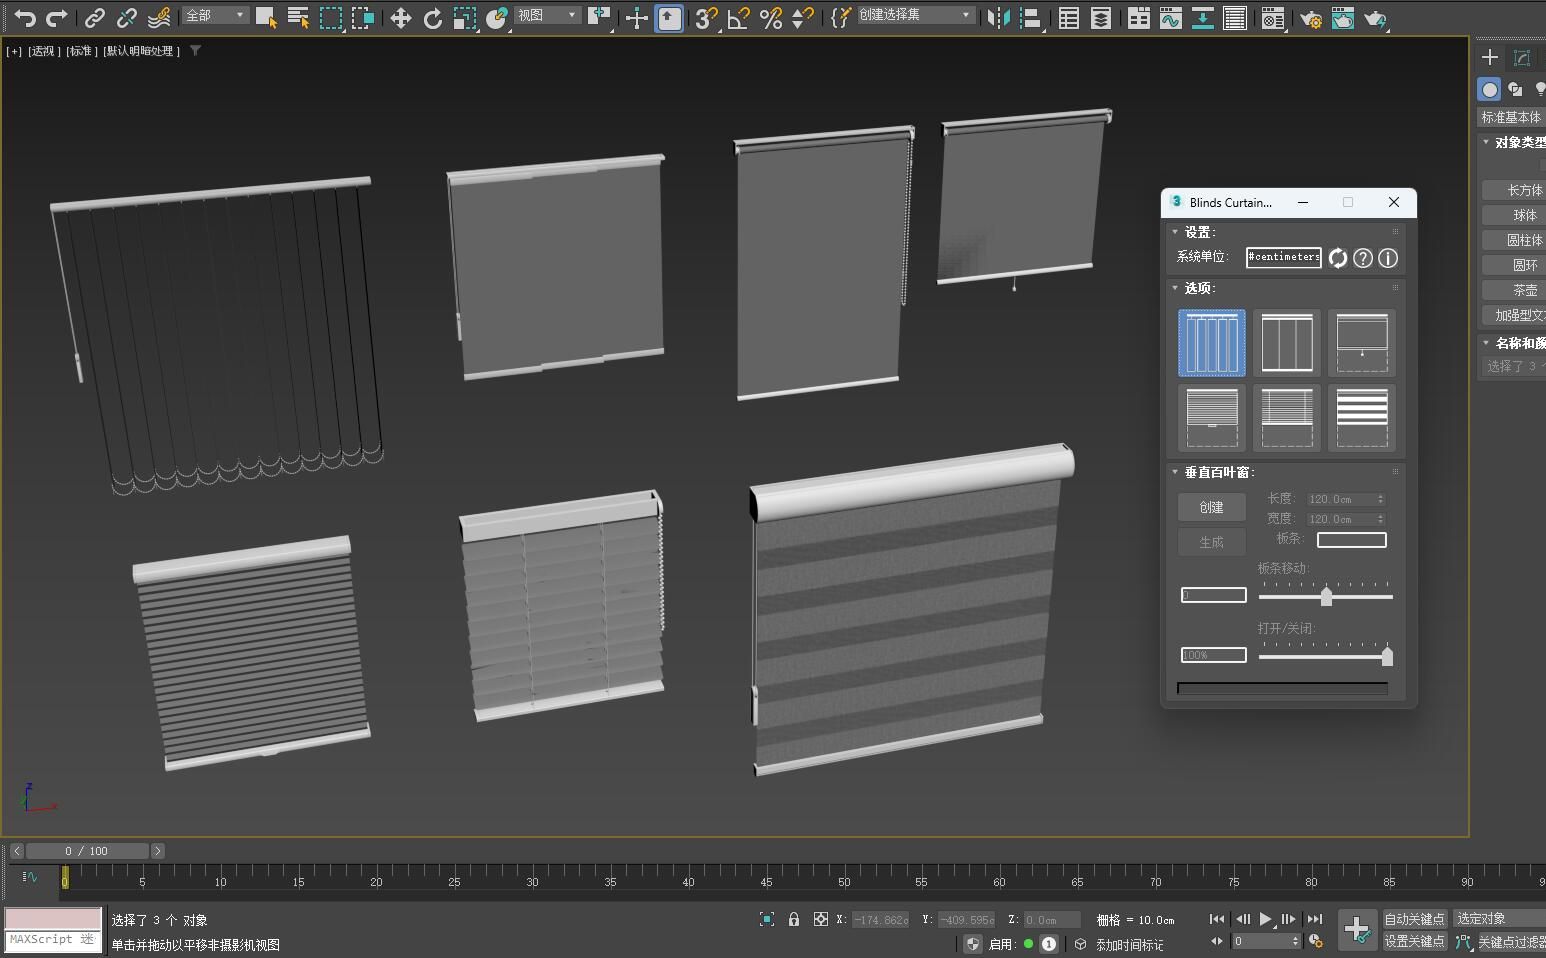
Task: Click the viewport filter funnel icon
Action: (x=195, y=50)
